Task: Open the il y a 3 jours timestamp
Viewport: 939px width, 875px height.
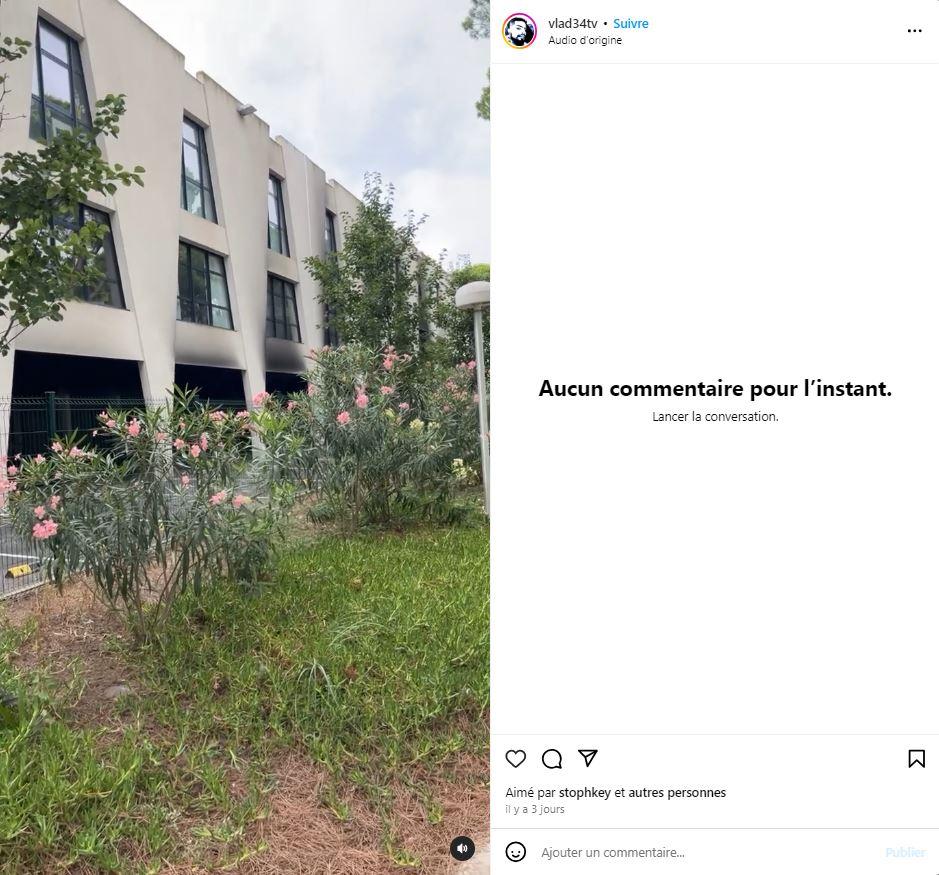Action: 535,809
